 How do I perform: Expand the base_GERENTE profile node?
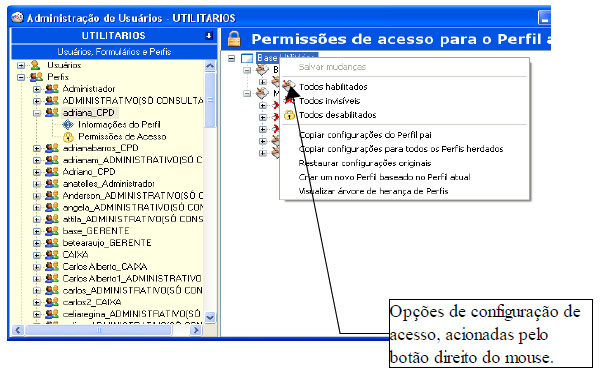click(x=37, y=231)
